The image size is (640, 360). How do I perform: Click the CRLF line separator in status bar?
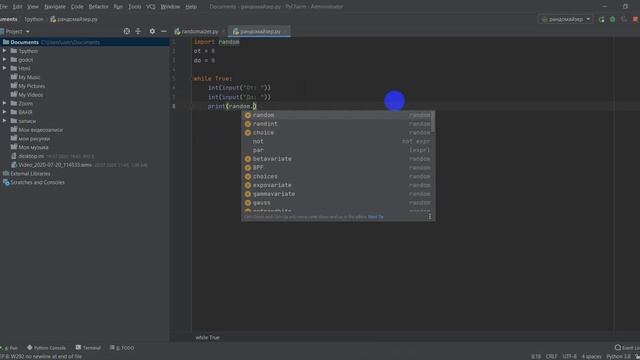tap(551, 356)
